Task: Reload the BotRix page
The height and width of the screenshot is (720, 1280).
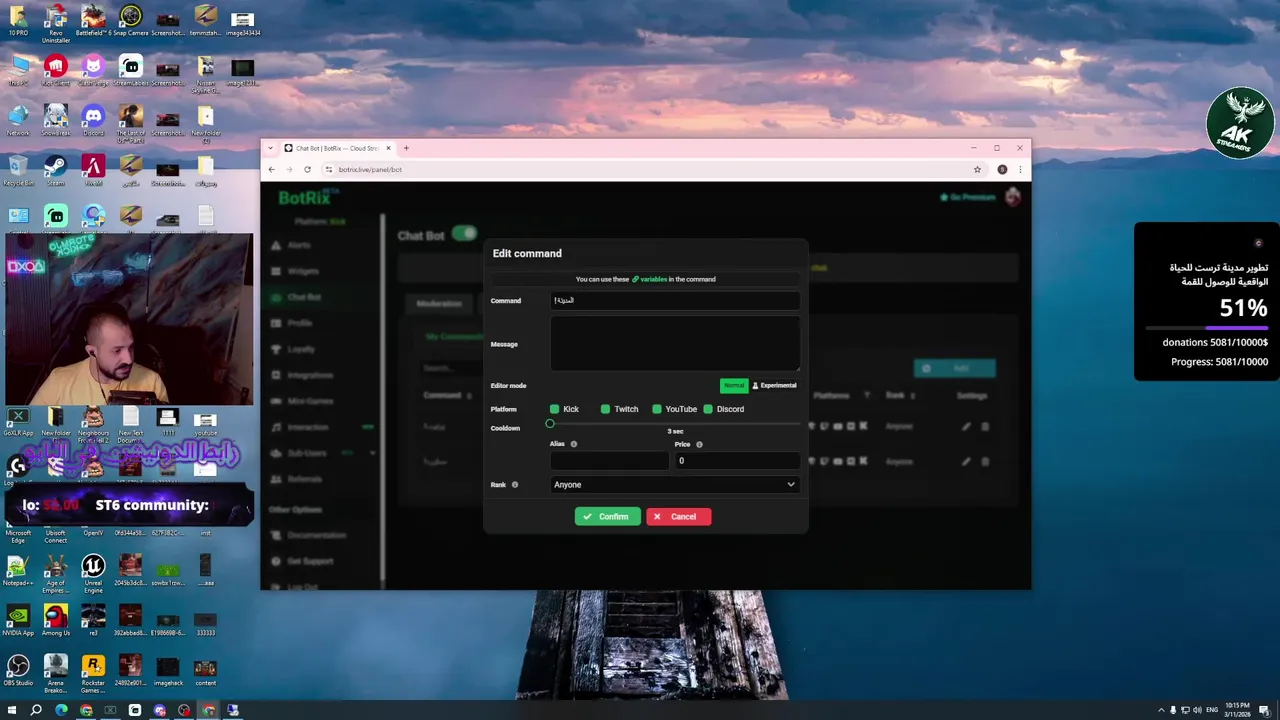Action: (307, 169)
